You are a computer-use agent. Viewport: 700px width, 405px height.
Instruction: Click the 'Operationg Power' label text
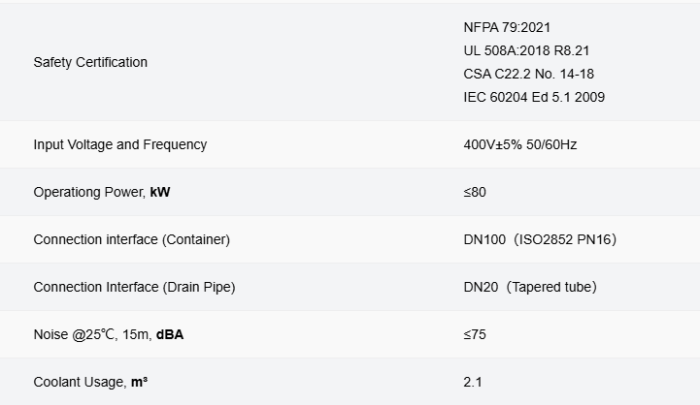(89, 192)
